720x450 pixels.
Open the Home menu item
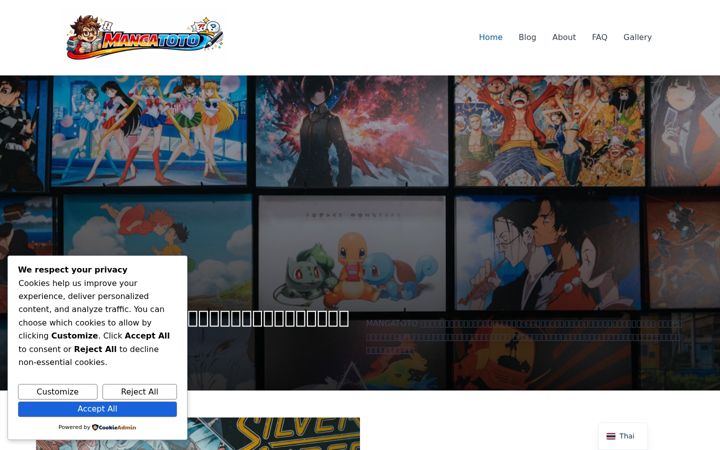click(490, 37)
